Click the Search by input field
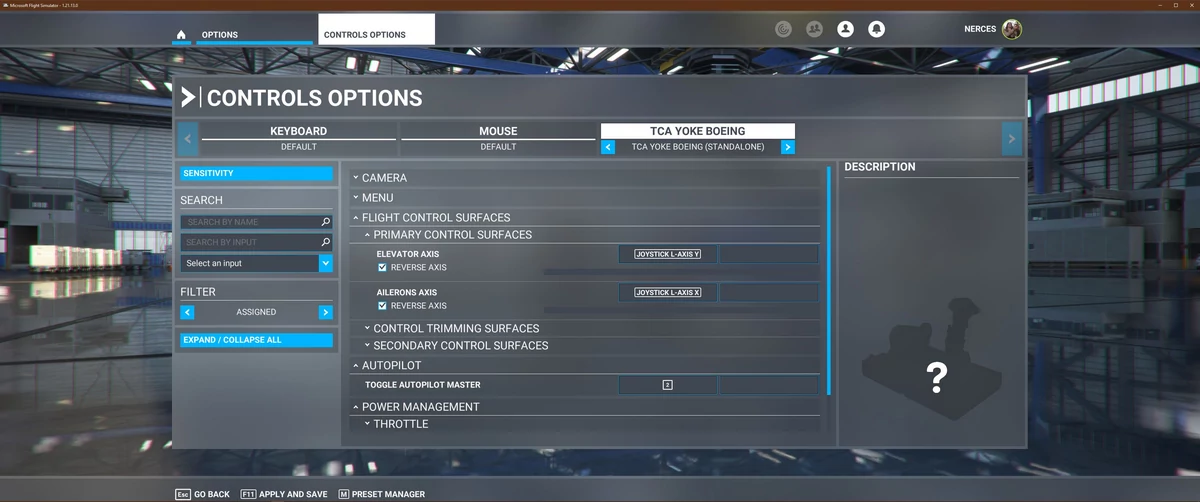 pyautogui.click(x=256, y=242)
